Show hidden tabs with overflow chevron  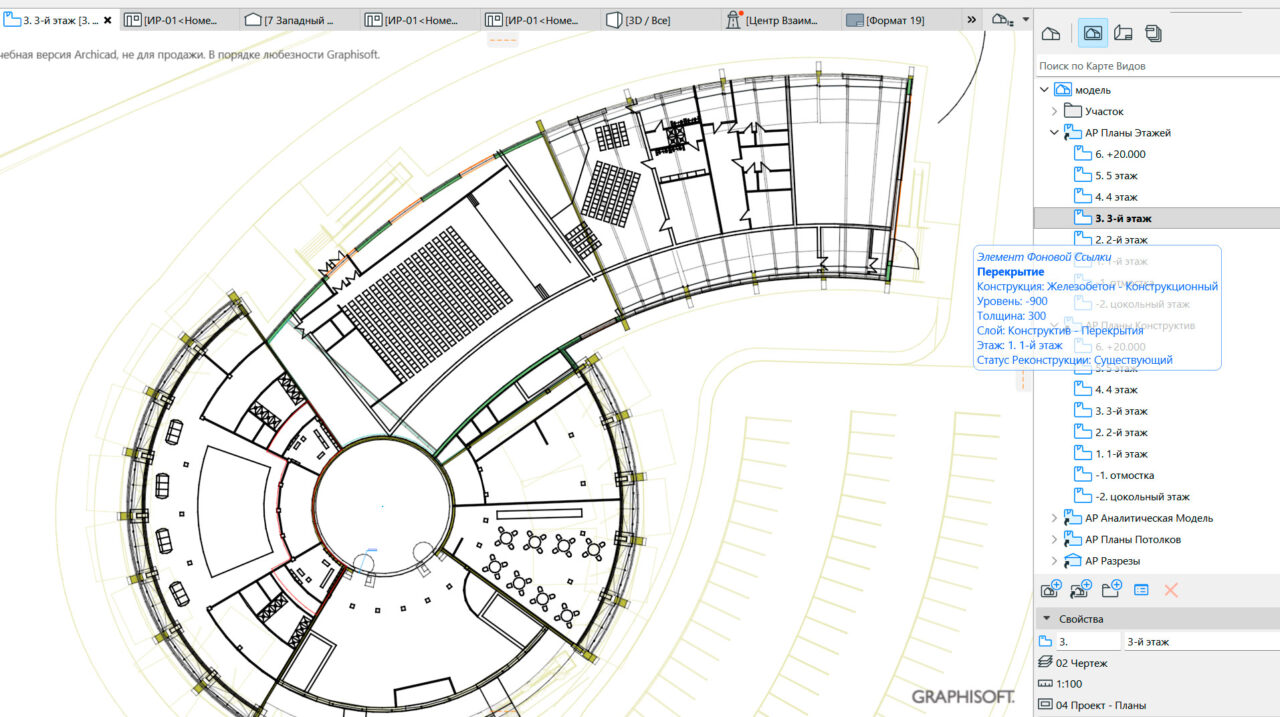[972, 20]
